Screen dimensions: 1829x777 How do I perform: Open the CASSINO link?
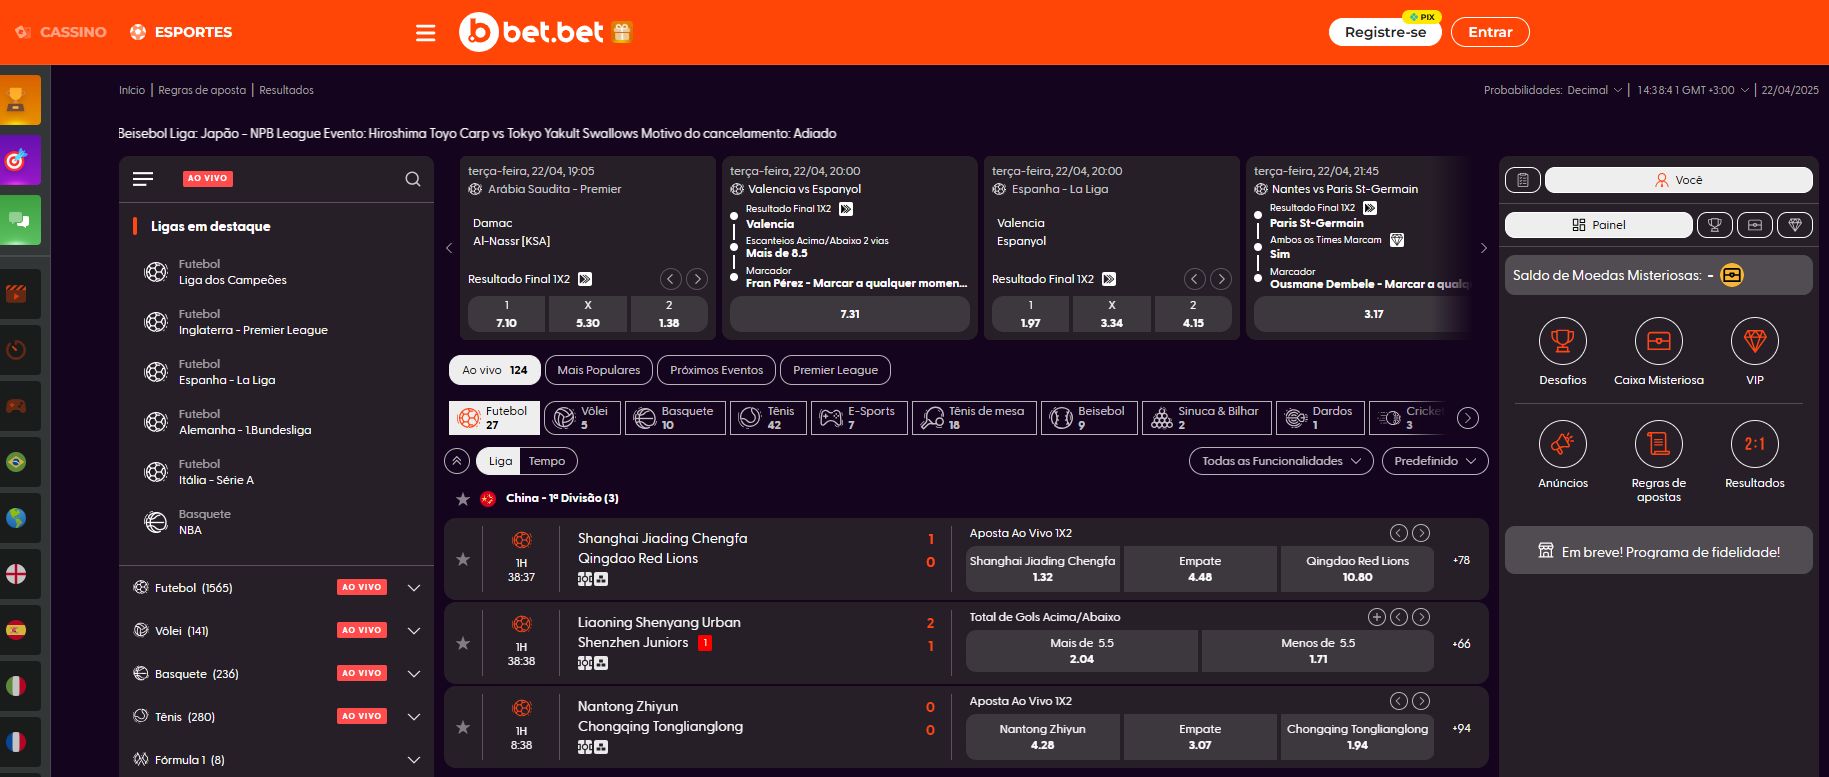pos(61,32)
